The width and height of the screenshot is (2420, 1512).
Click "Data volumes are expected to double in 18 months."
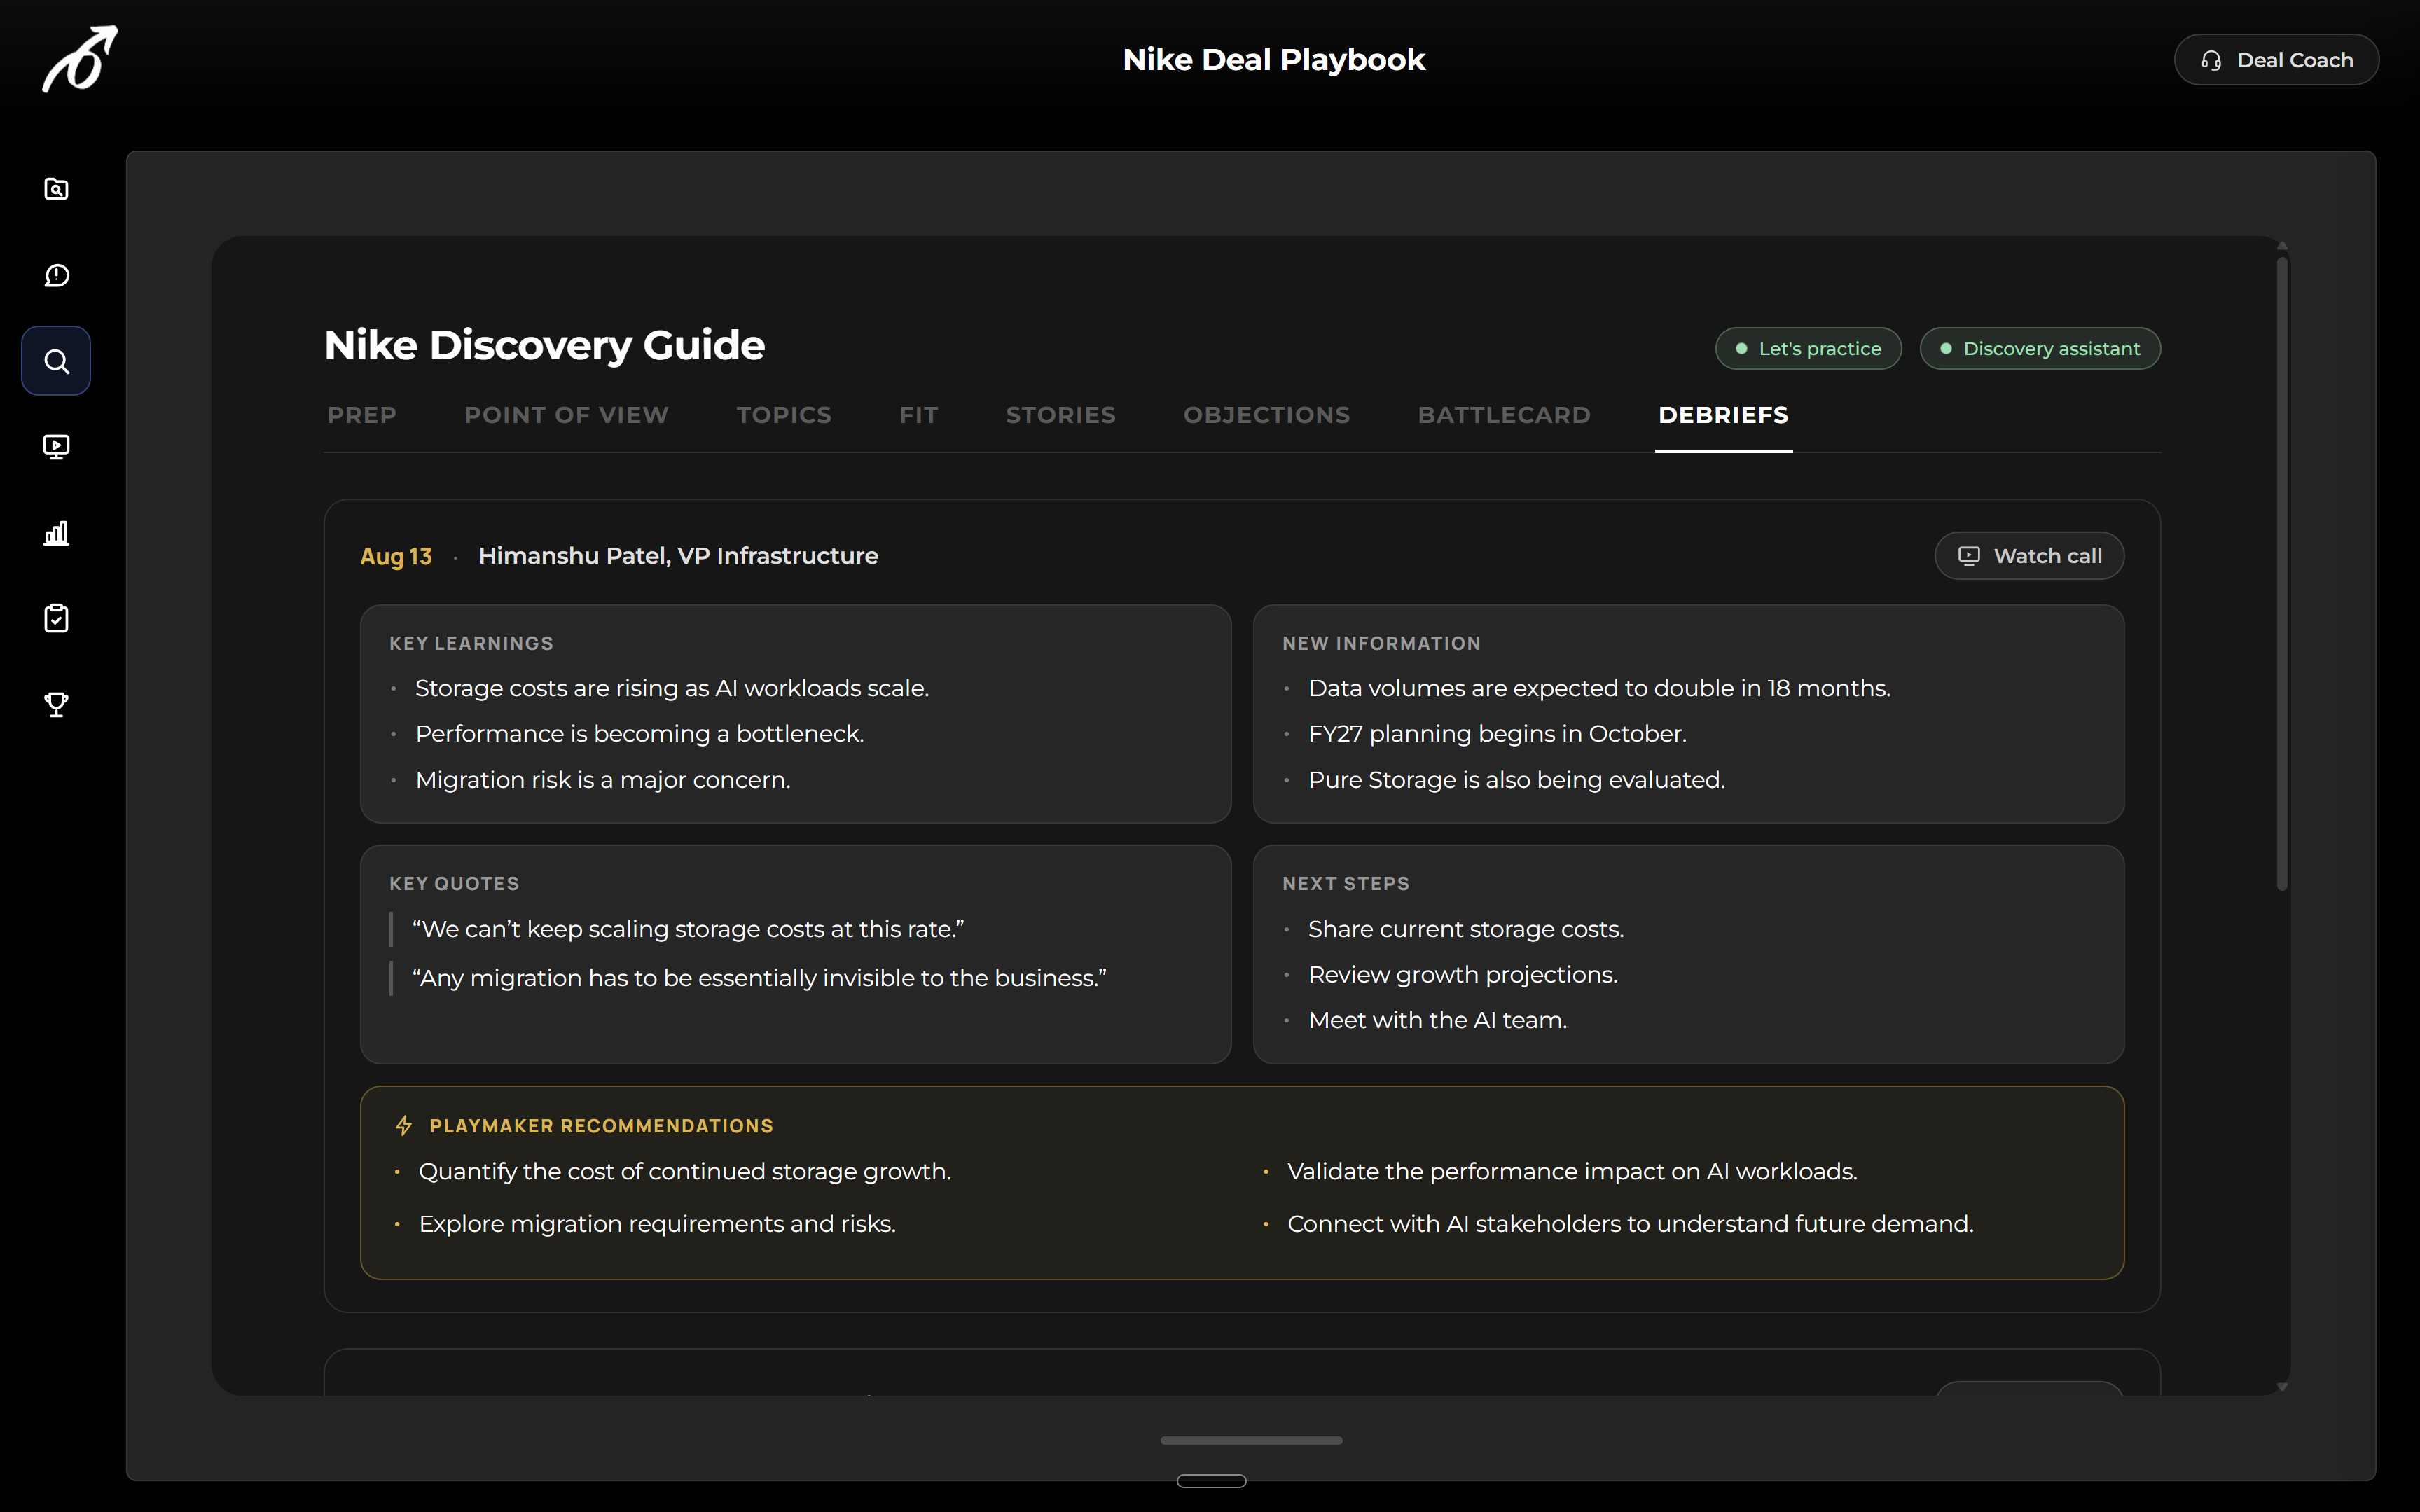(1599, 688)
